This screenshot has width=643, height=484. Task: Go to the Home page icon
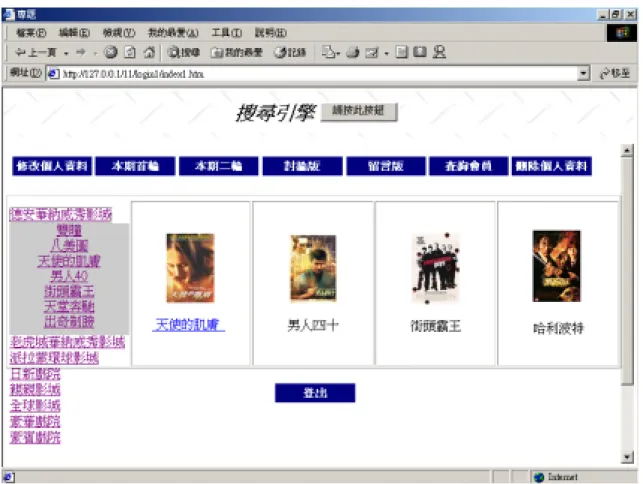(149, 52)
